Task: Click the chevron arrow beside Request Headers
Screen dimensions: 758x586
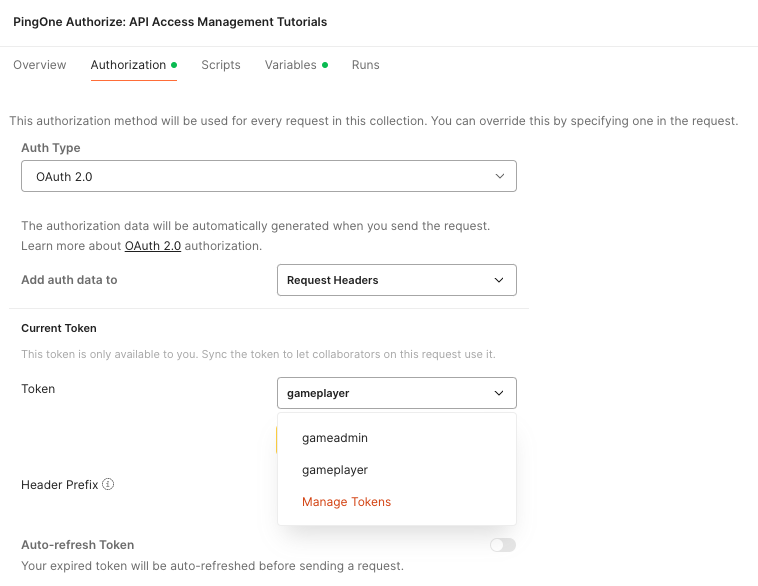Action: click(x=499, y=280)
